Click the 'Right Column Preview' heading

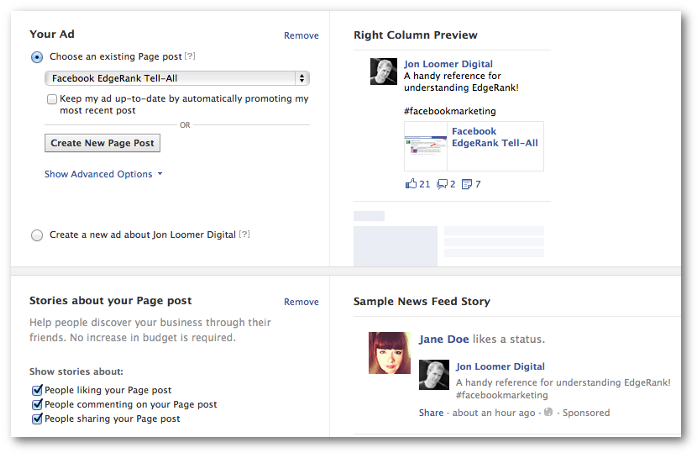[415, 35]
